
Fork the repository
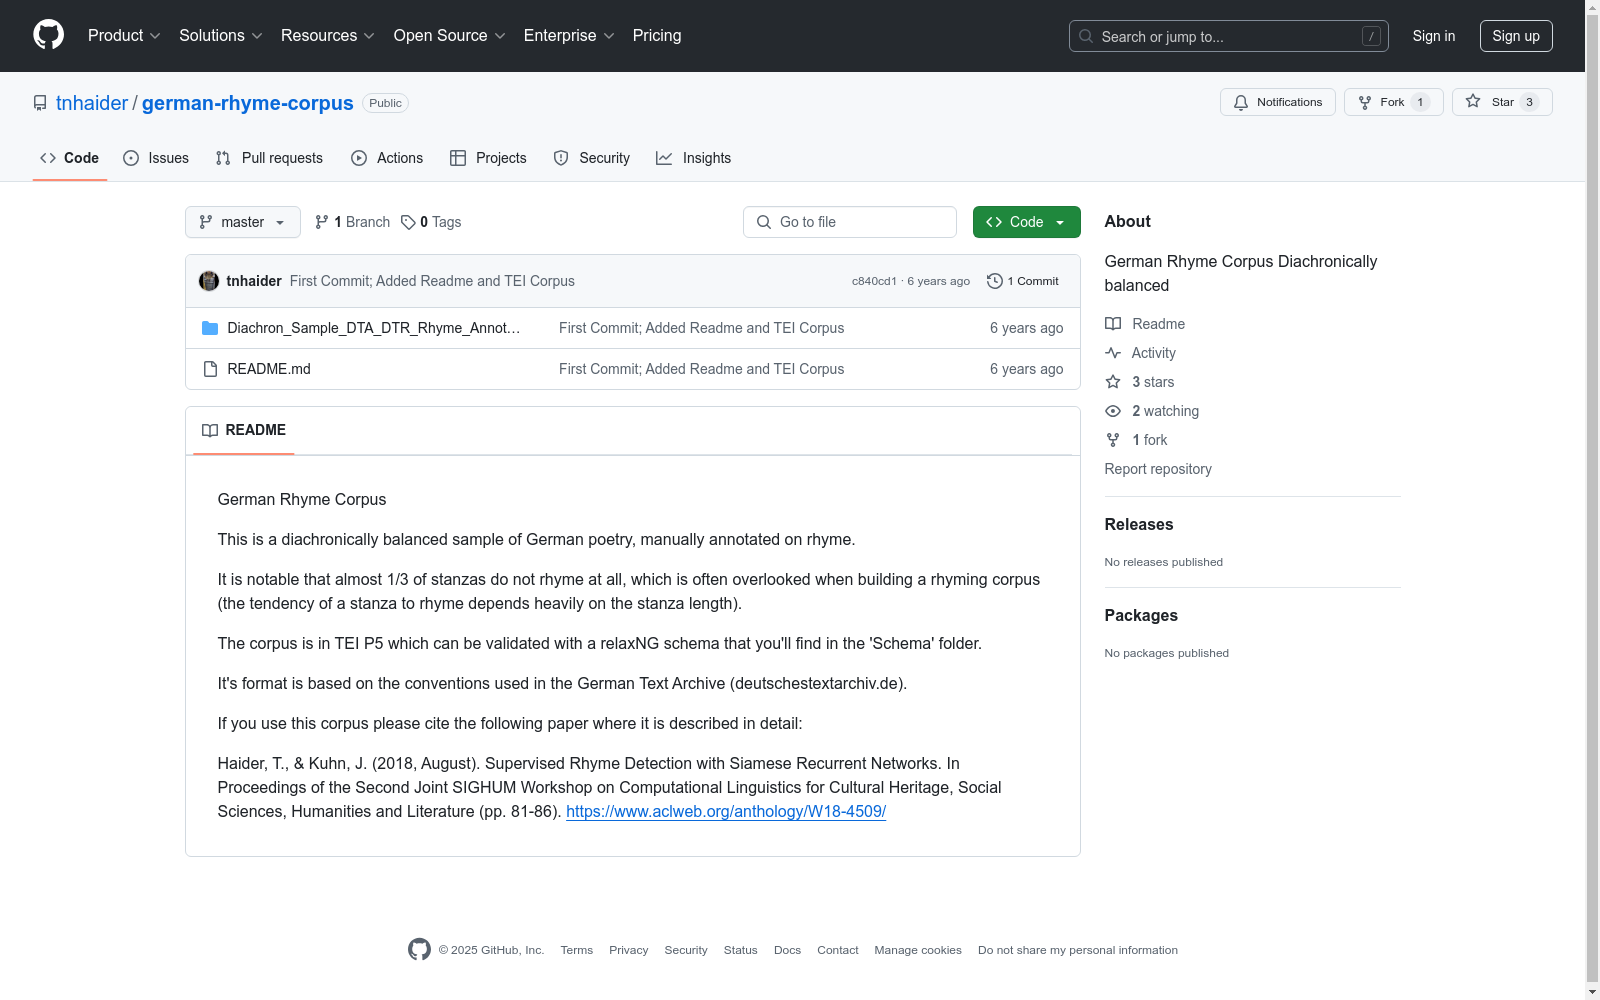click(1394, 102)
